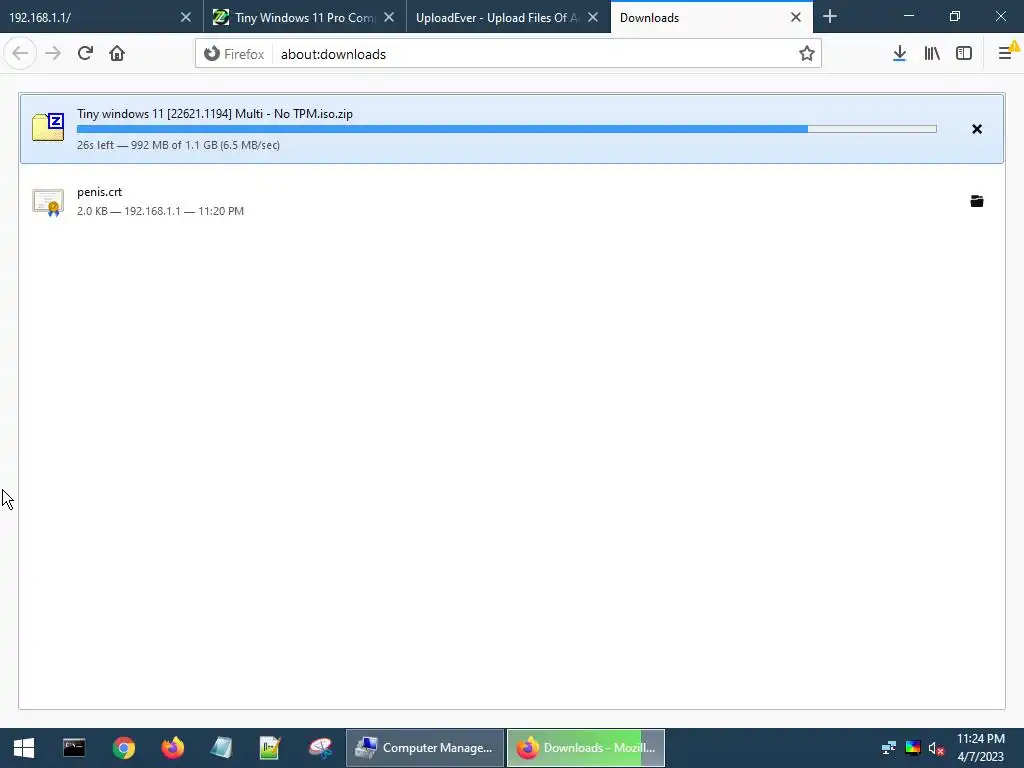Viewport: 1024px width, 768px height.
Task: Restore down the Firefox window
Action: tap(954, 16)
